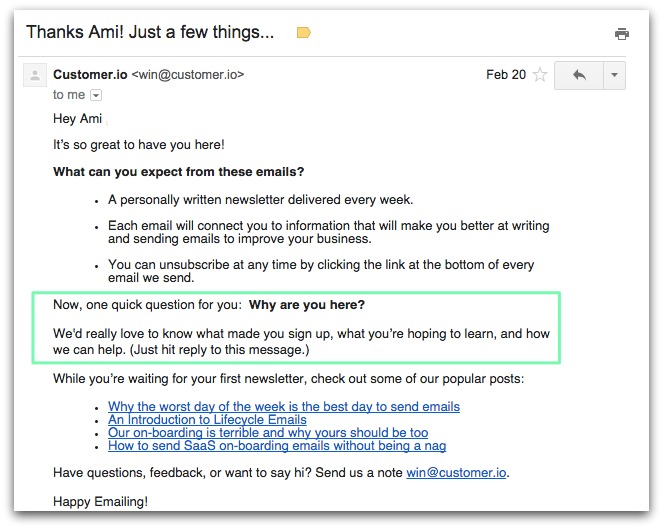Open "Our on-boarding is terrible" post link
The image size is (663, 529).
click(268, 433)
